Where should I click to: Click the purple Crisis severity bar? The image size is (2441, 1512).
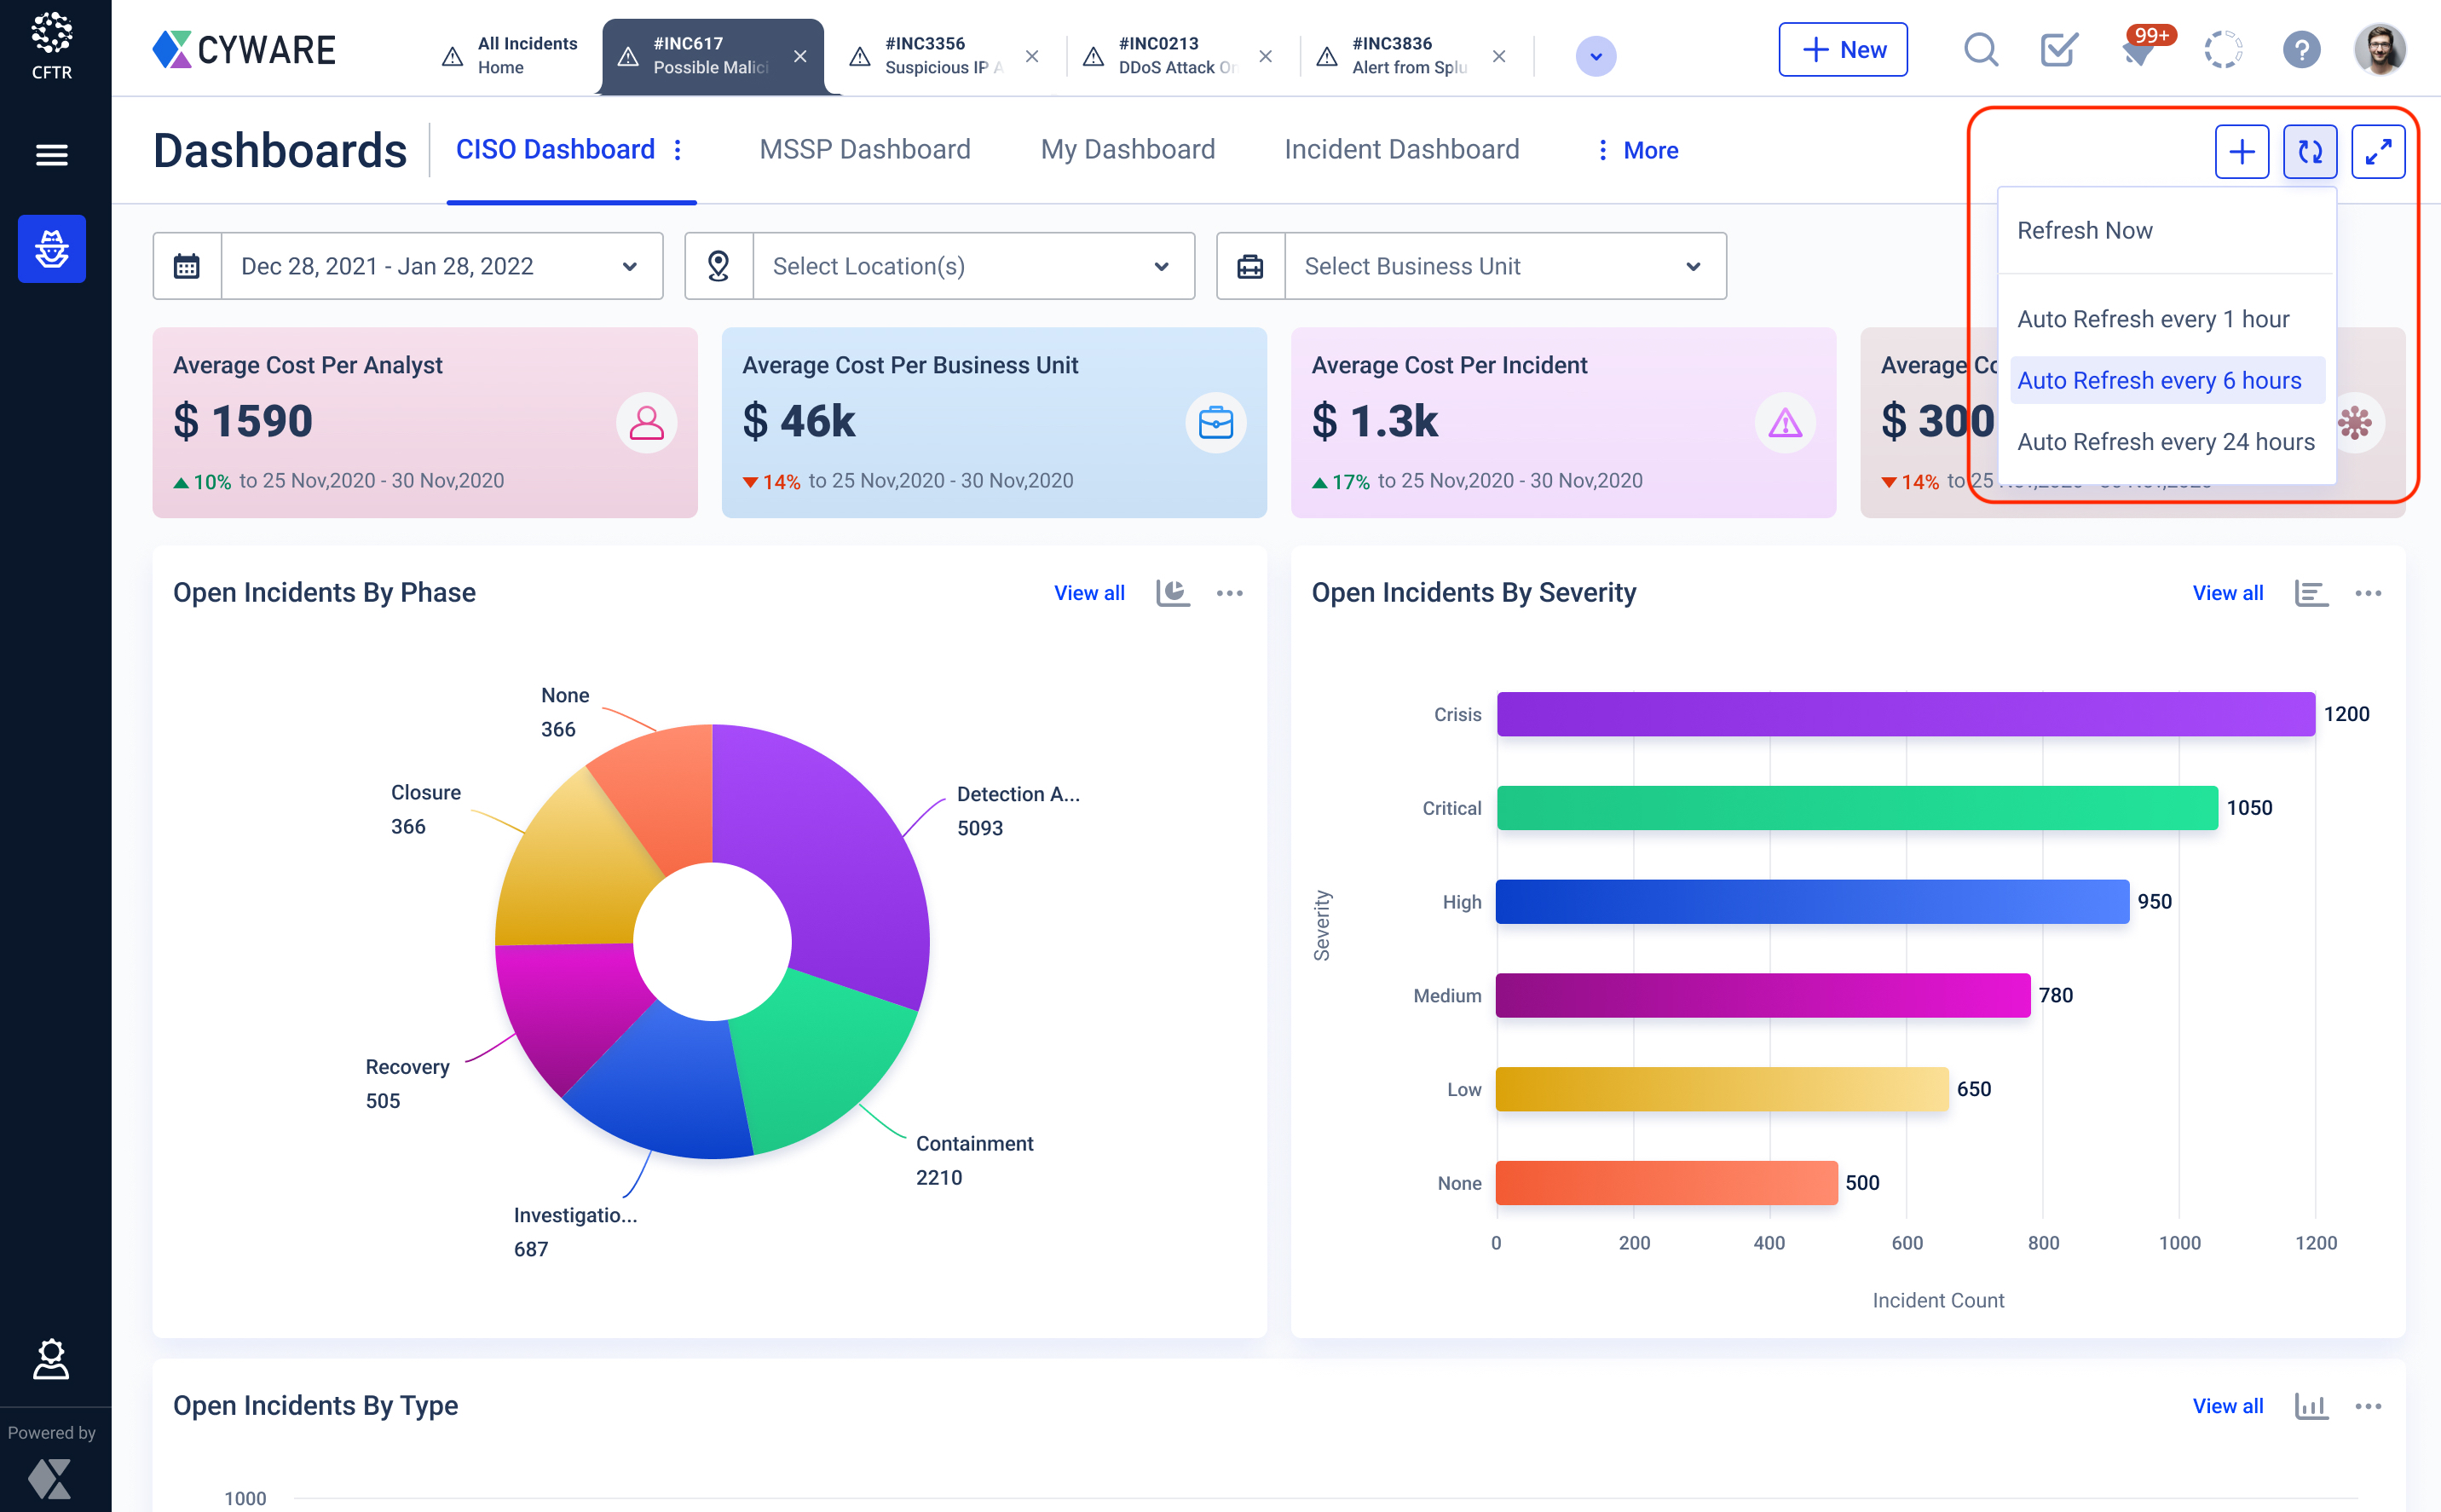(1905, 714)
